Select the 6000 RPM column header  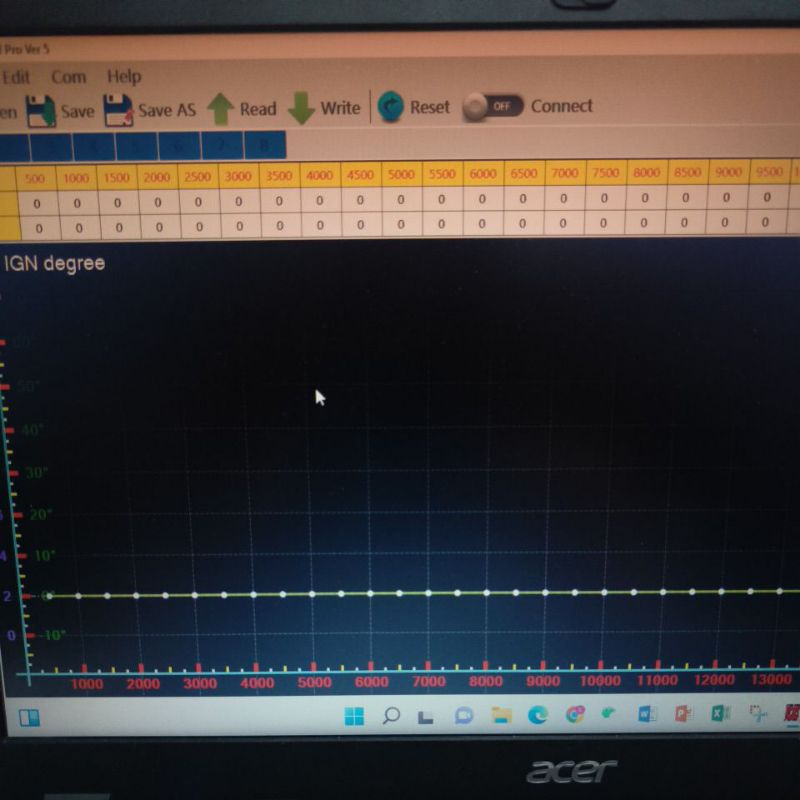point(483,173)
